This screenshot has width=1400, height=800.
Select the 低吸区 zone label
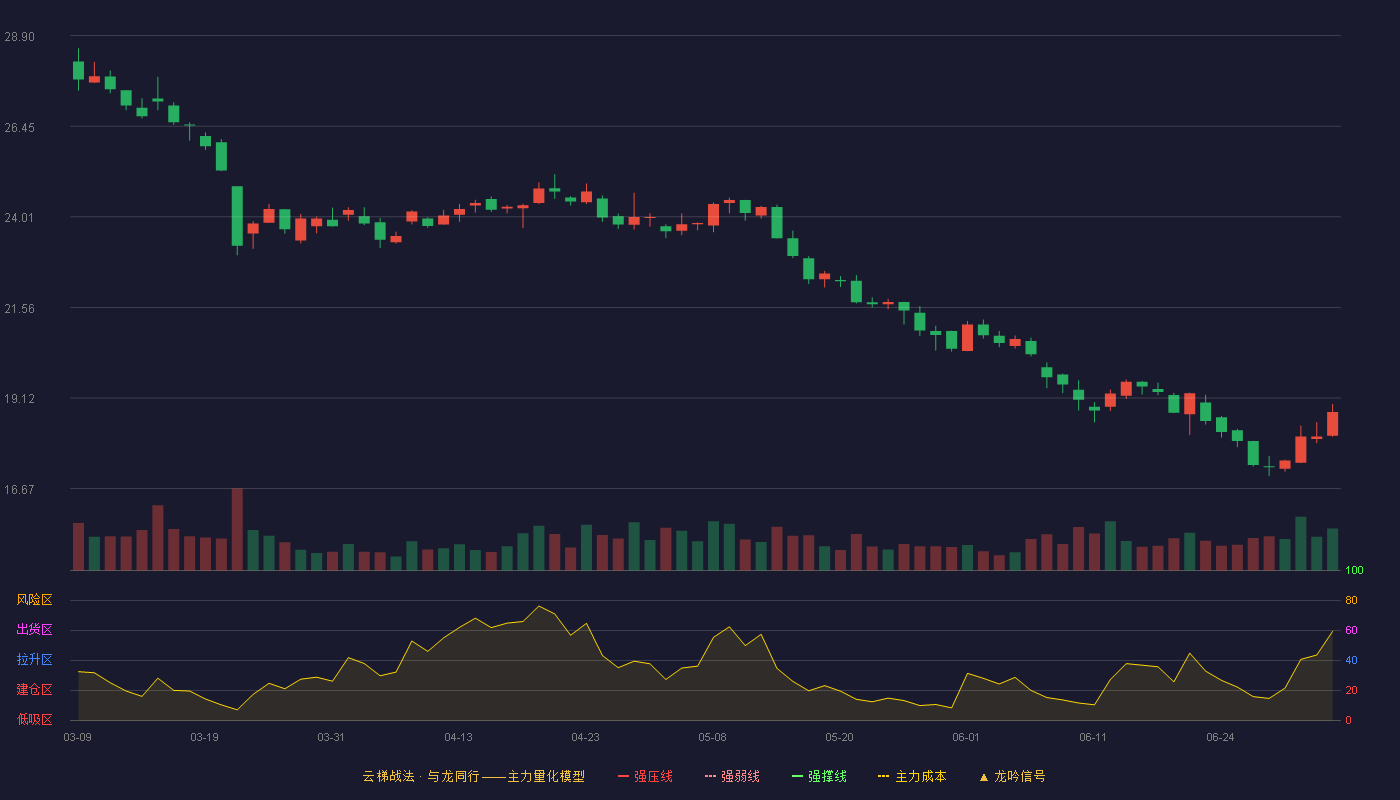click(x=34, y=719)
